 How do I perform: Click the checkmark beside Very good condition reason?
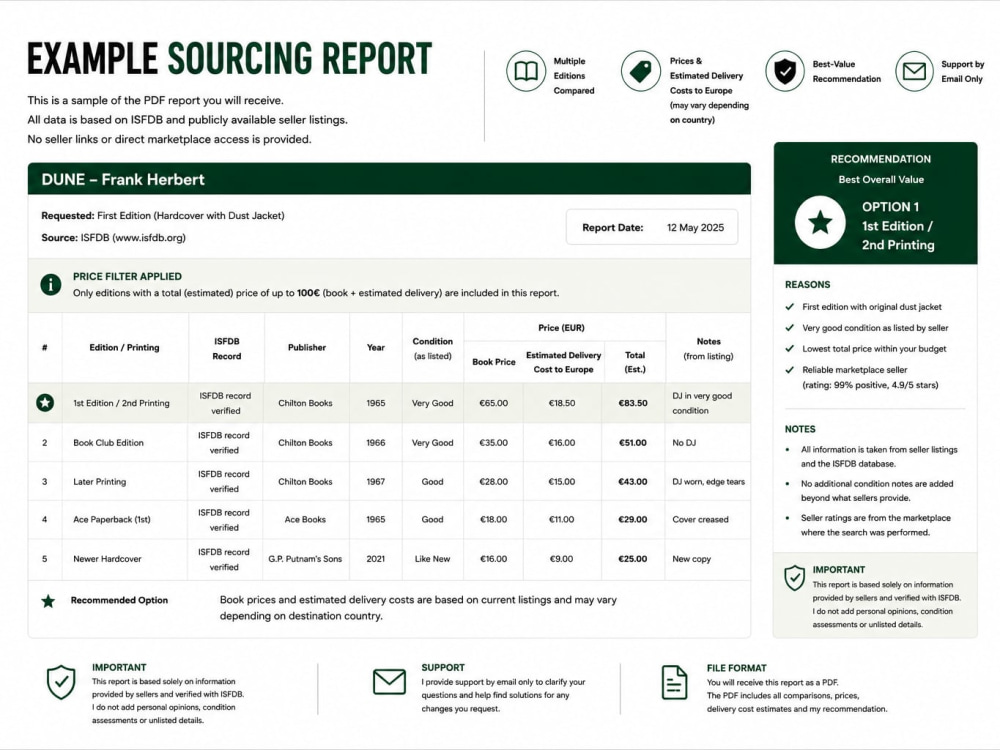tap(790, 328)
